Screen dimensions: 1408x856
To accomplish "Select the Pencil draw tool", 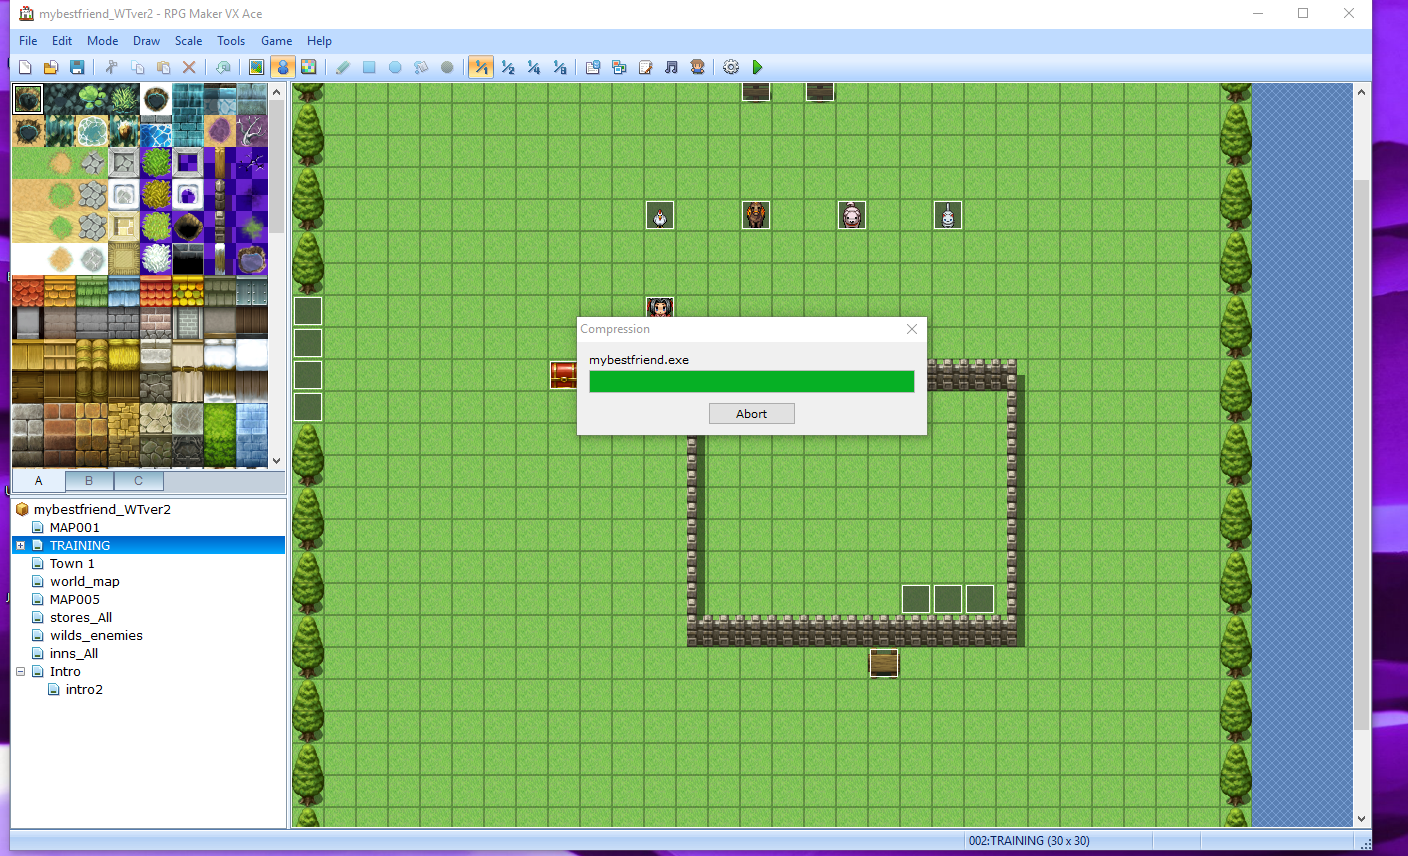I will 343,67.
